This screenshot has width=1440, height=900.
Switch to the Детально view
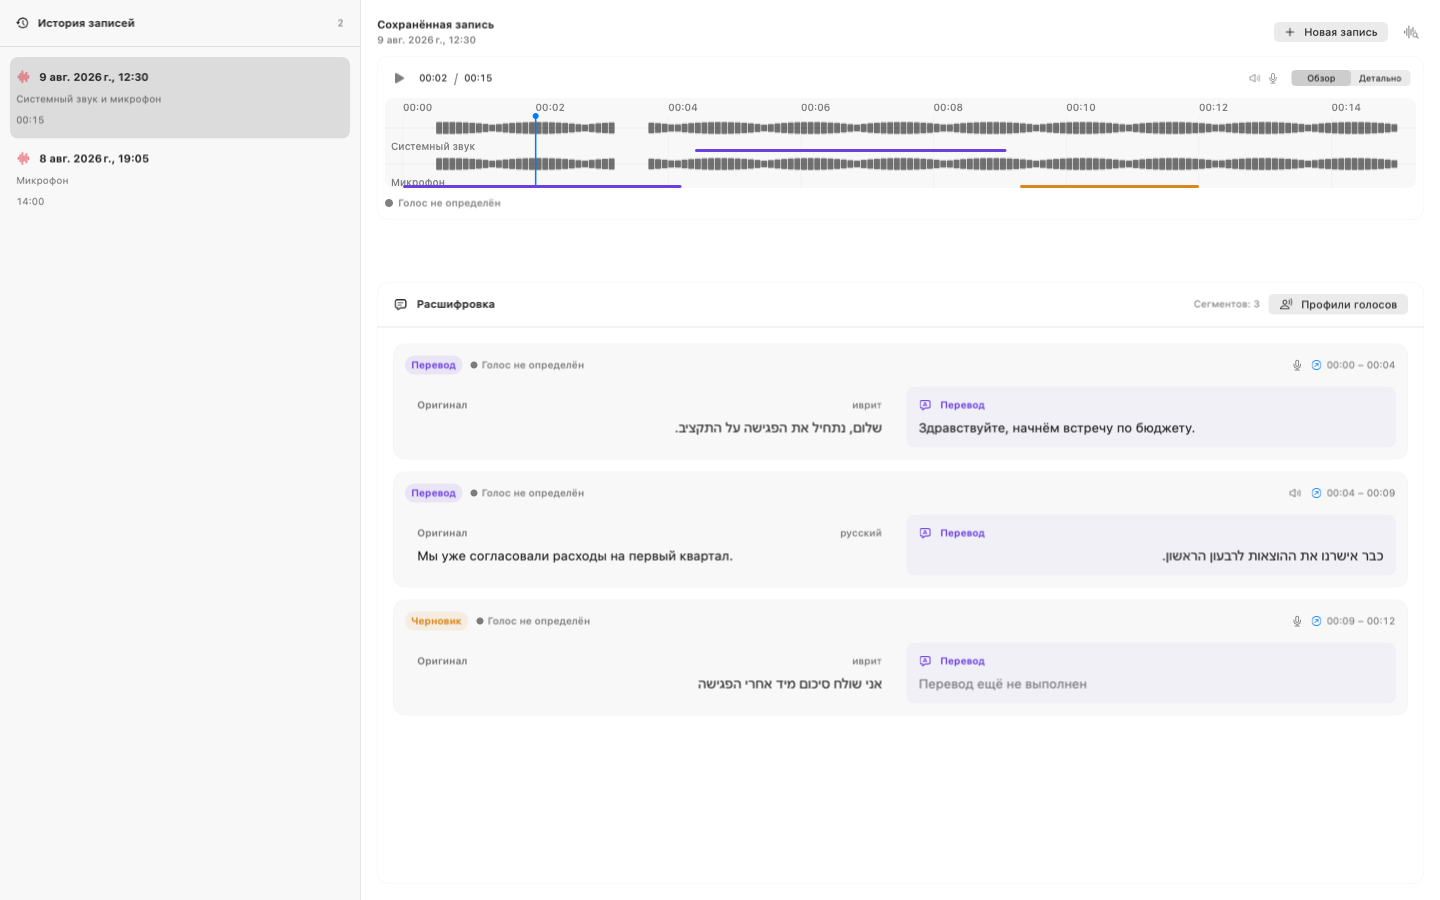pyautogui.click(x=1380, y=78)
